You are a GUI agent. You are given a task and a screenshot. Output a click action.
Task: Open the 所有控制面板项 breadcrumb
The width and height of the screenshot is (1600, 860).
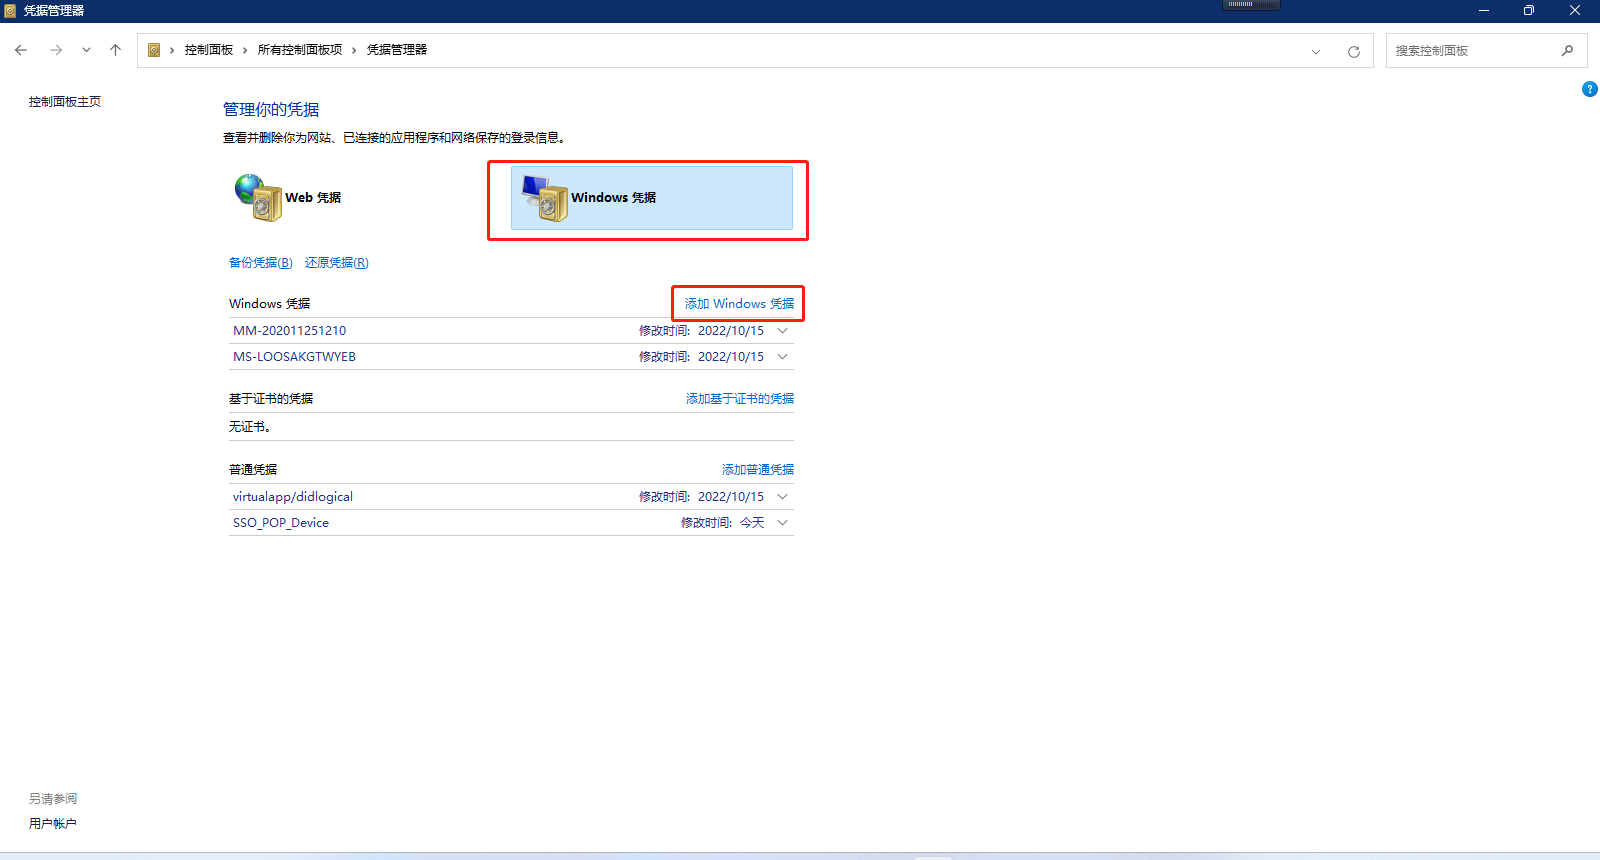(x=300, y=50)
